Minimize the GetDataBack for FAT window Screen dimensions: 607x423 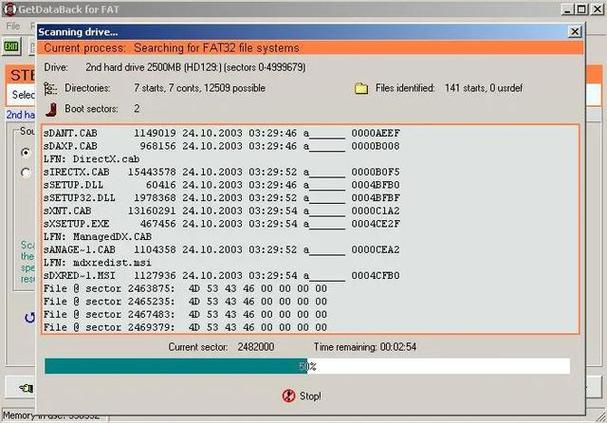tap(567, 9)
